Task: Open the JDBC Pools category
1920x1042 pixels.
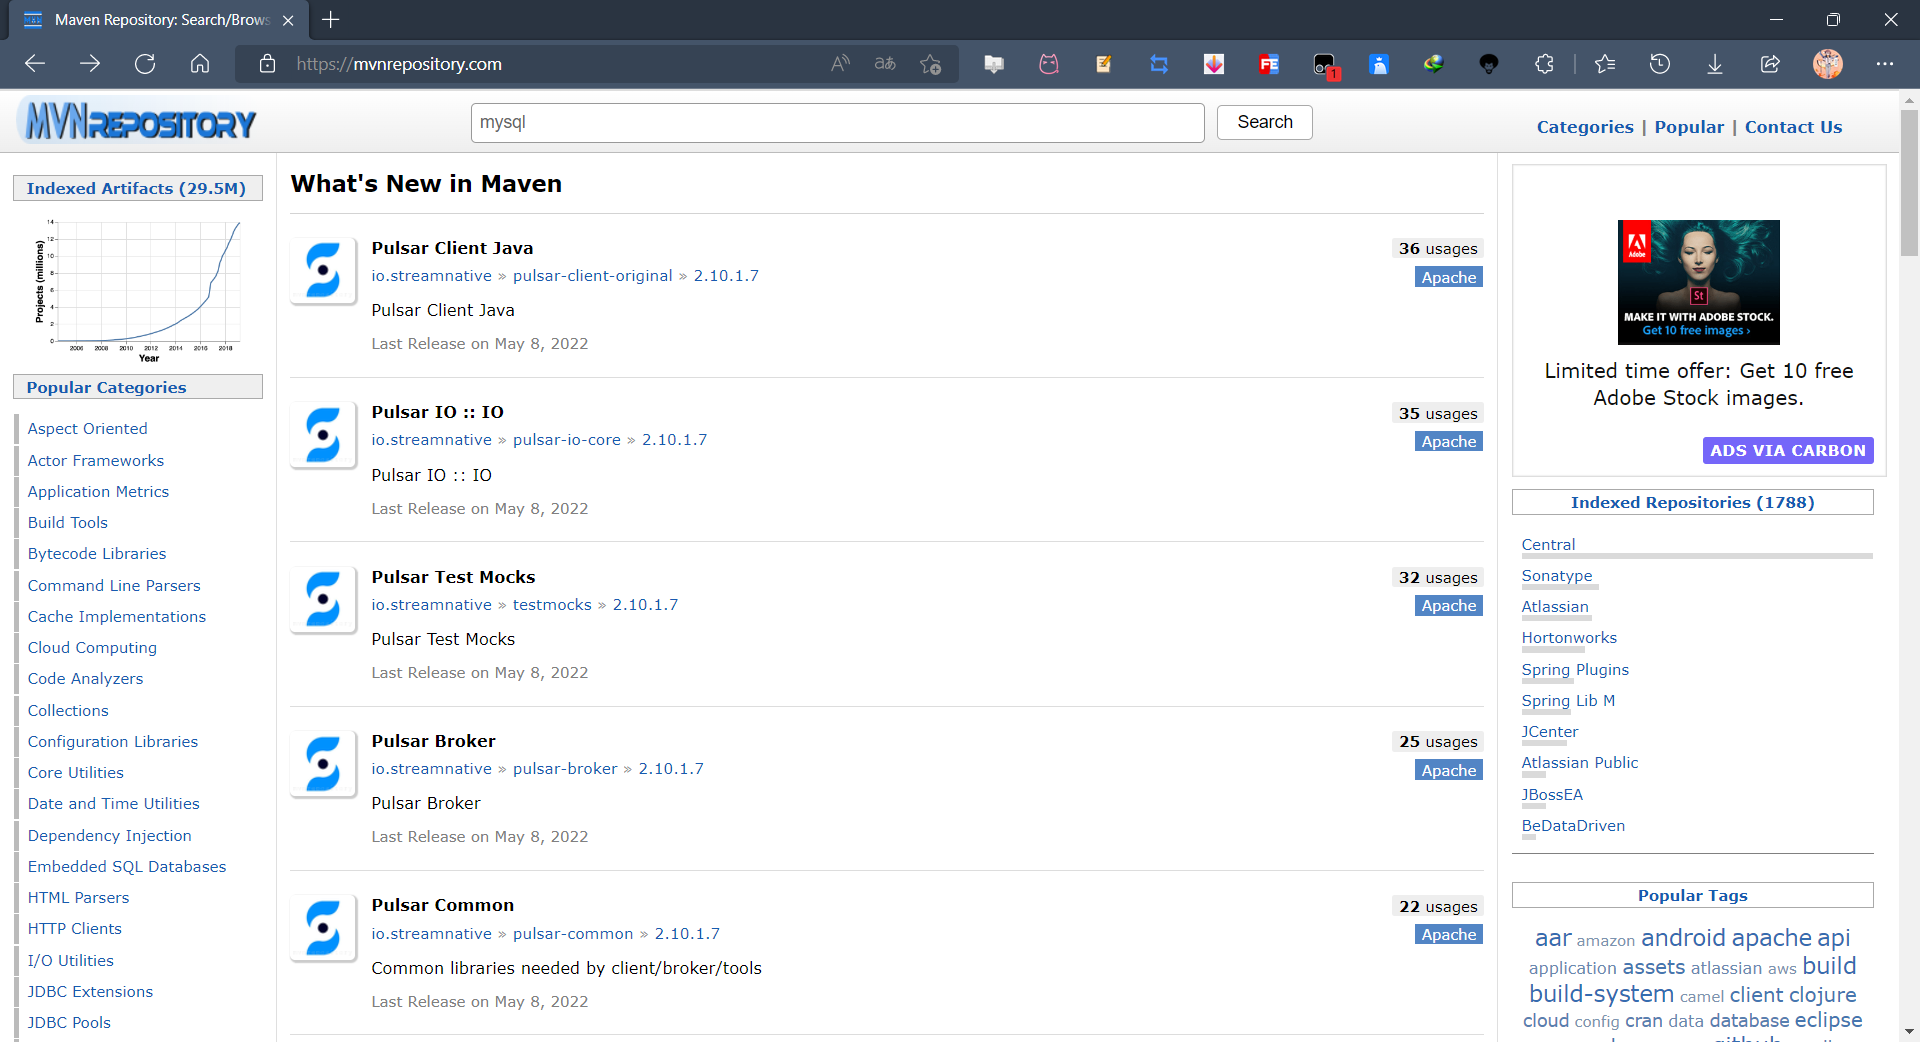Action: (x=69, y=1023)
